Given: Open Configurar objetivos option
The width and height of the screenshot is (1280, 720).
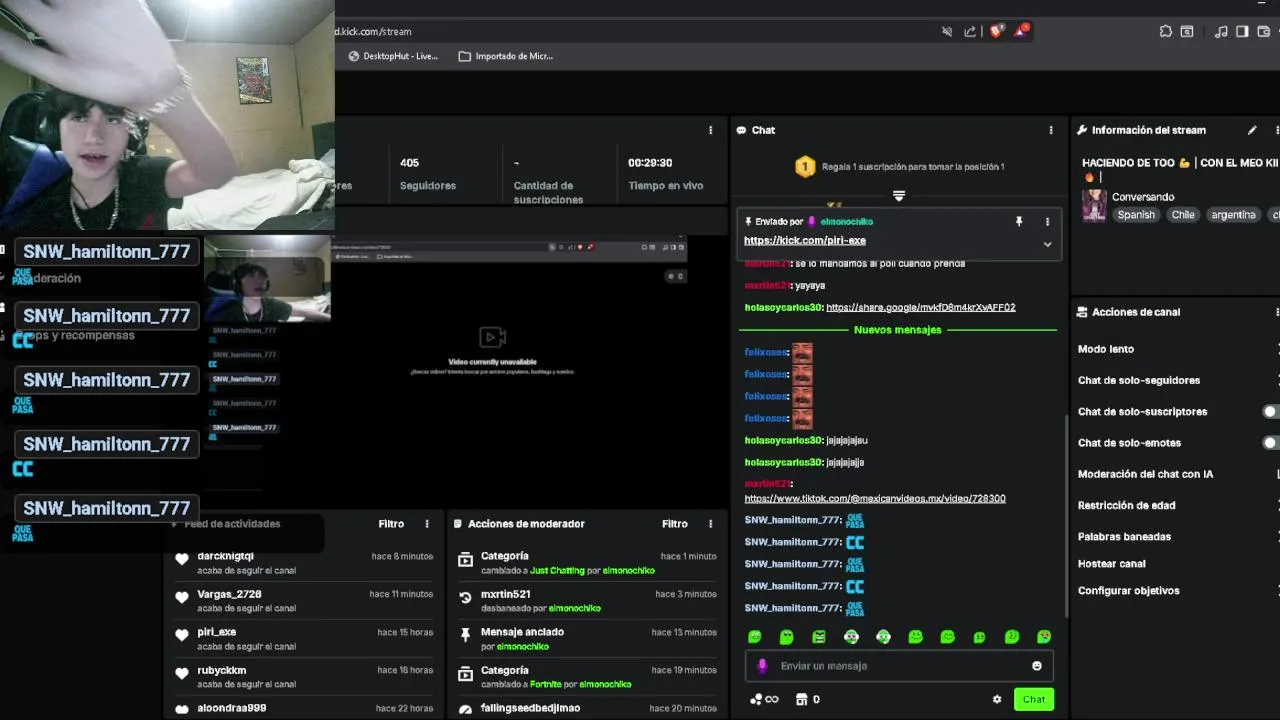Looking at the screenshot, I should (1128, 591).
